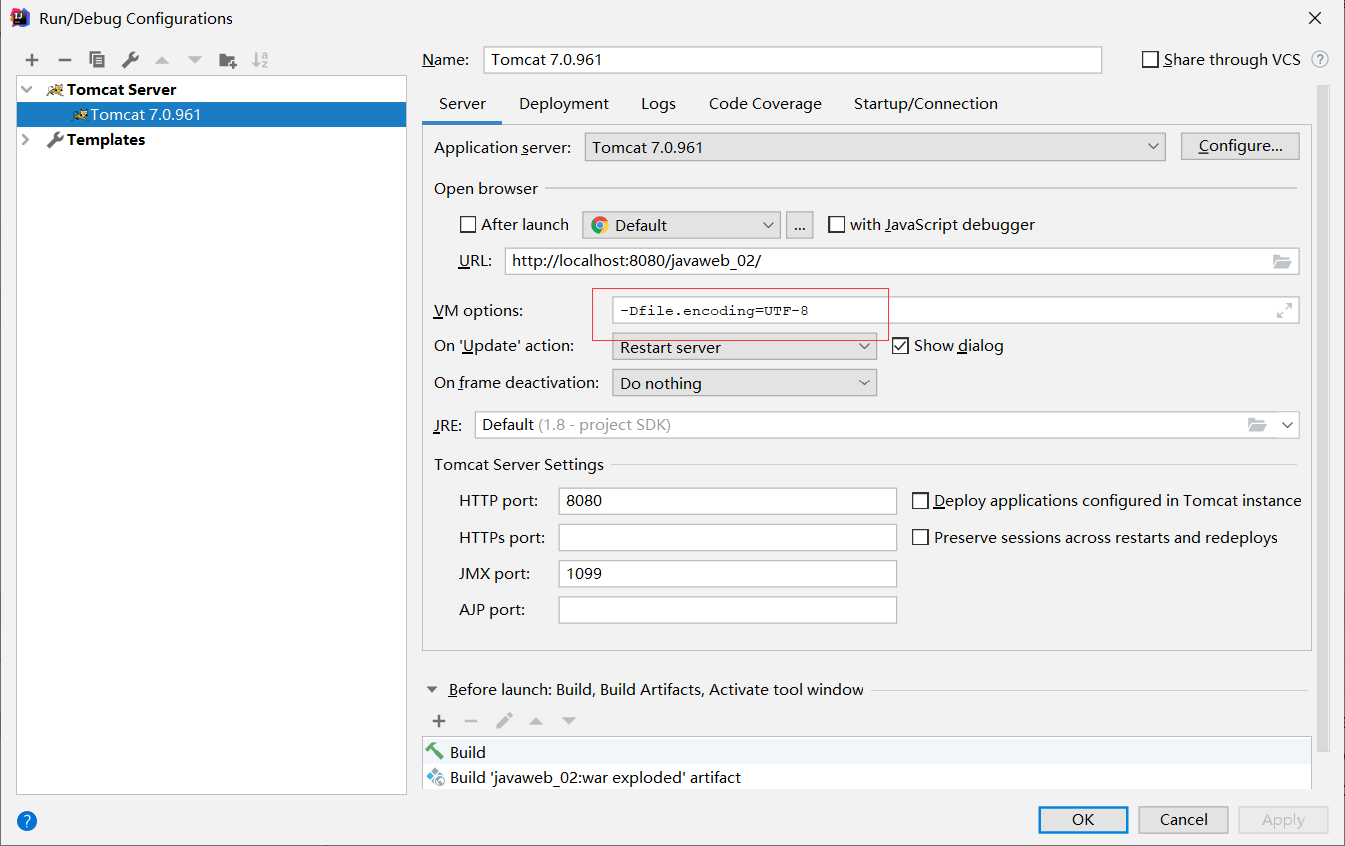This screenshot has height=846, width=1345.
Task: Open dialog help question mark
Action: (27, 821)
